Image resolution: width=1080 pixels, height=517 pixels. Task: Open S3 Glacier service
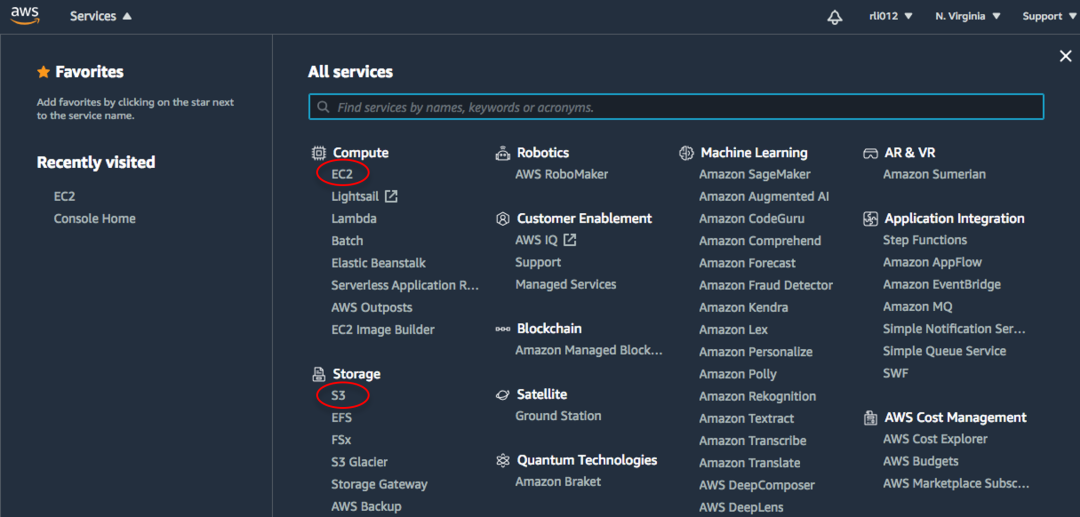point(360,462)
